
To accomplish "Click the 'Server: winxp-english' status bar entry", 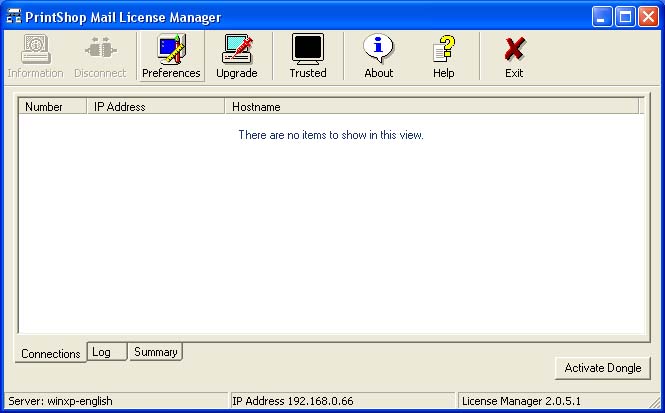I will point(115,401).
